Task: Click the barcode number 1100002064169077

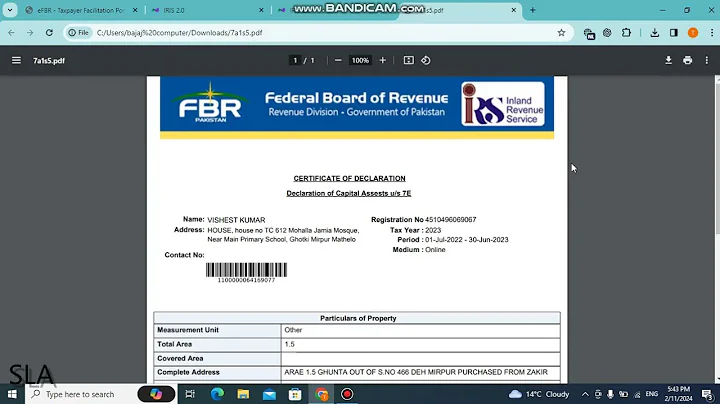Action: (246, 280)
